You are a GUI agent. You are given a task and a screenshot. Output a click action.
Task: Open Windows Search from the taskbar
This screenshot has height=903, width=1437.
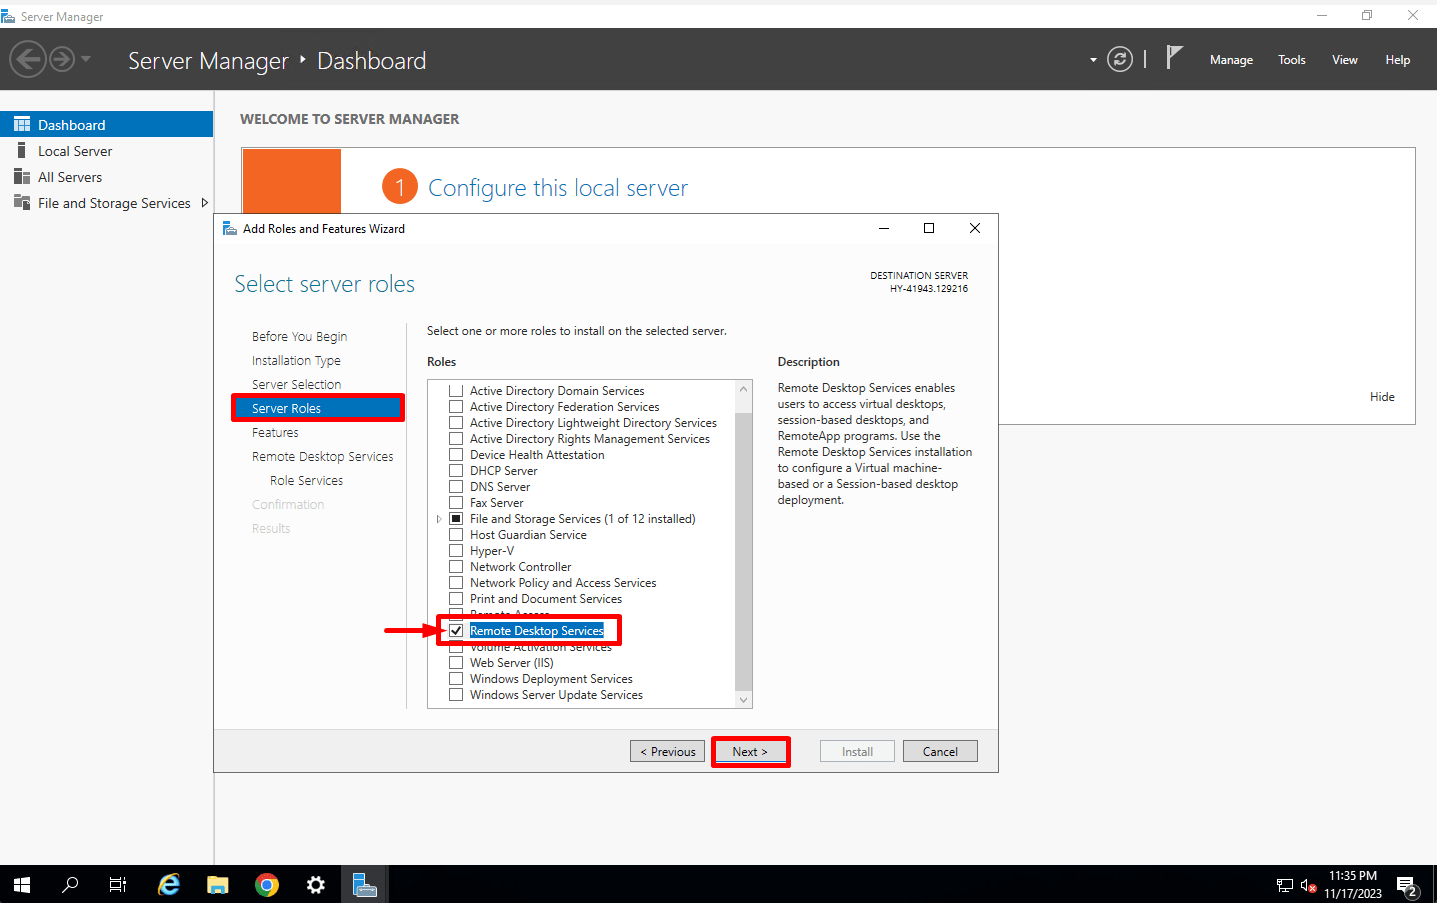point(70,884)
